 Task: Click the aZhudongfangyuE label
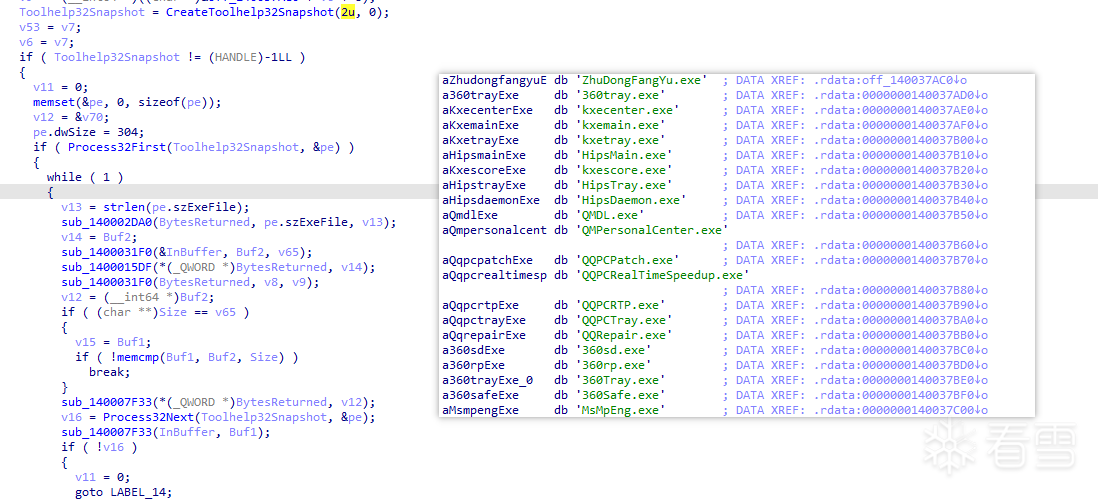point(494,80)
